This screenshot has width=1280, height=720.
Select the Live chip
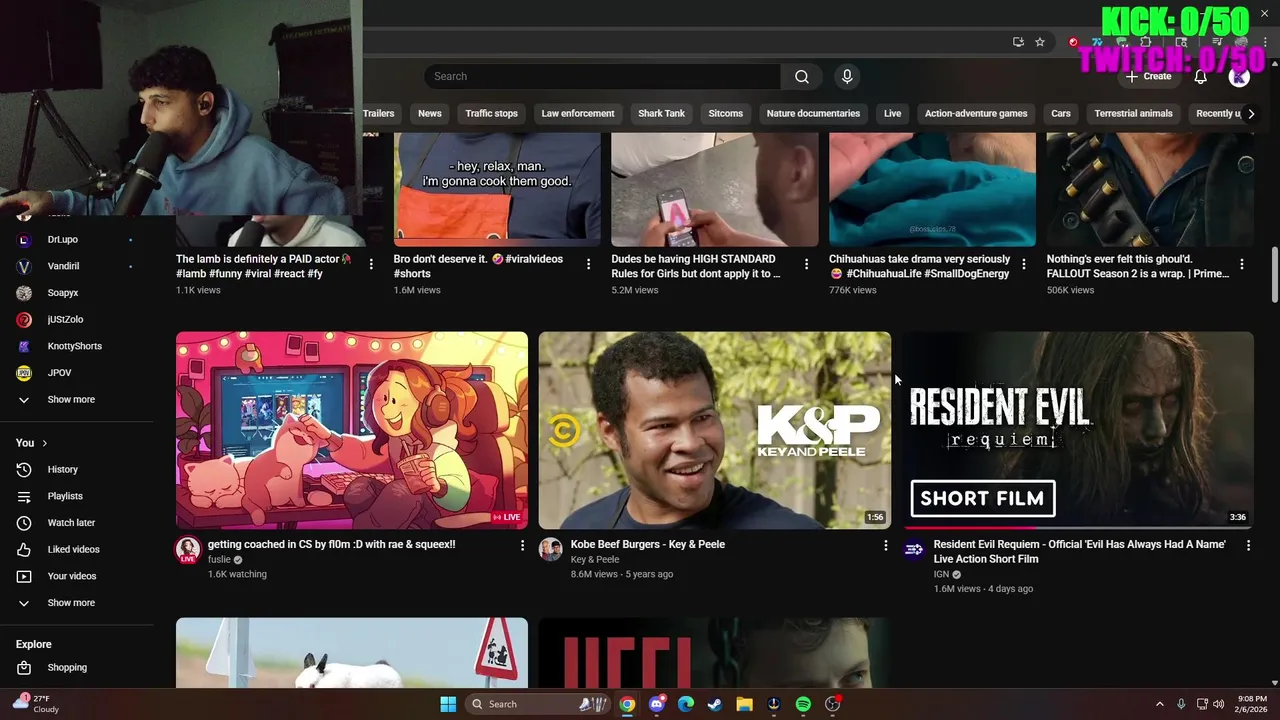[x=892, y=114]
